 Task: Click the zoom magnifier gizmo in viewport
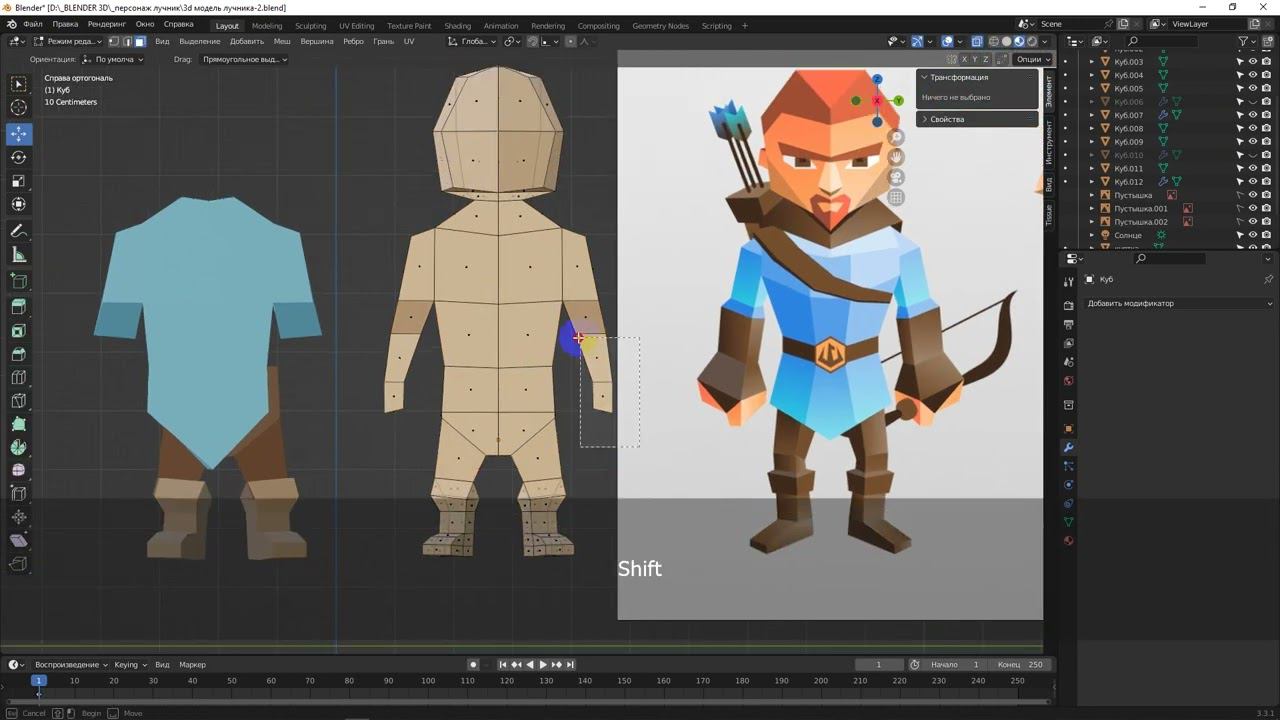(x=896, y=137)
